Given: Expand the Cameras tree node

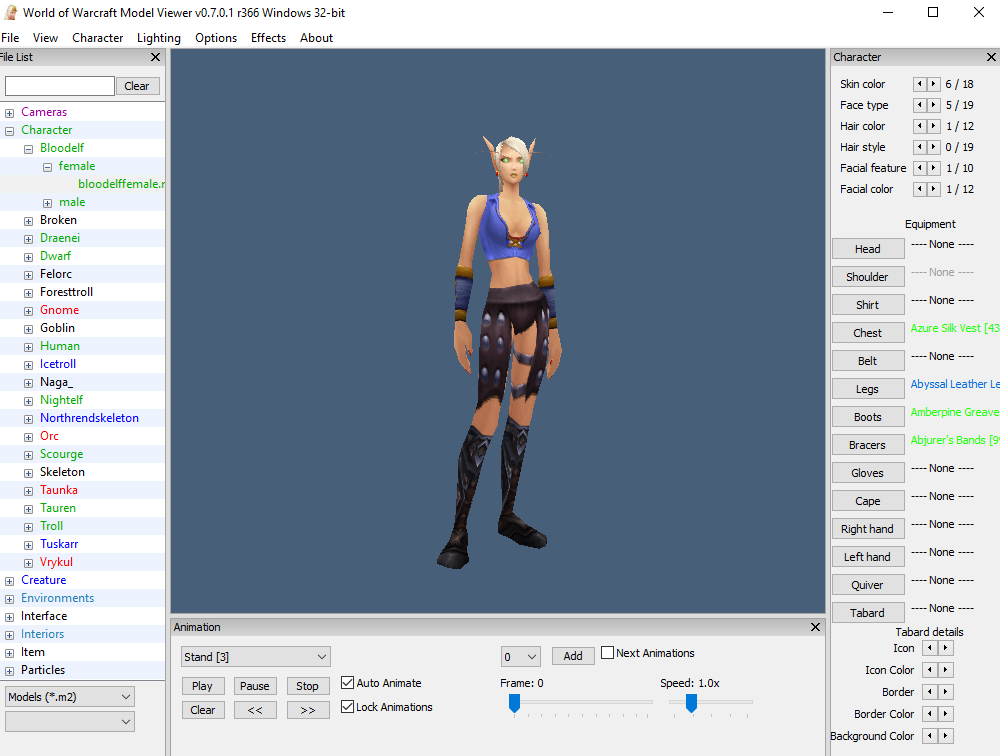Looking at the screenshot, I should pyautogui.click(x=10, y=113).
